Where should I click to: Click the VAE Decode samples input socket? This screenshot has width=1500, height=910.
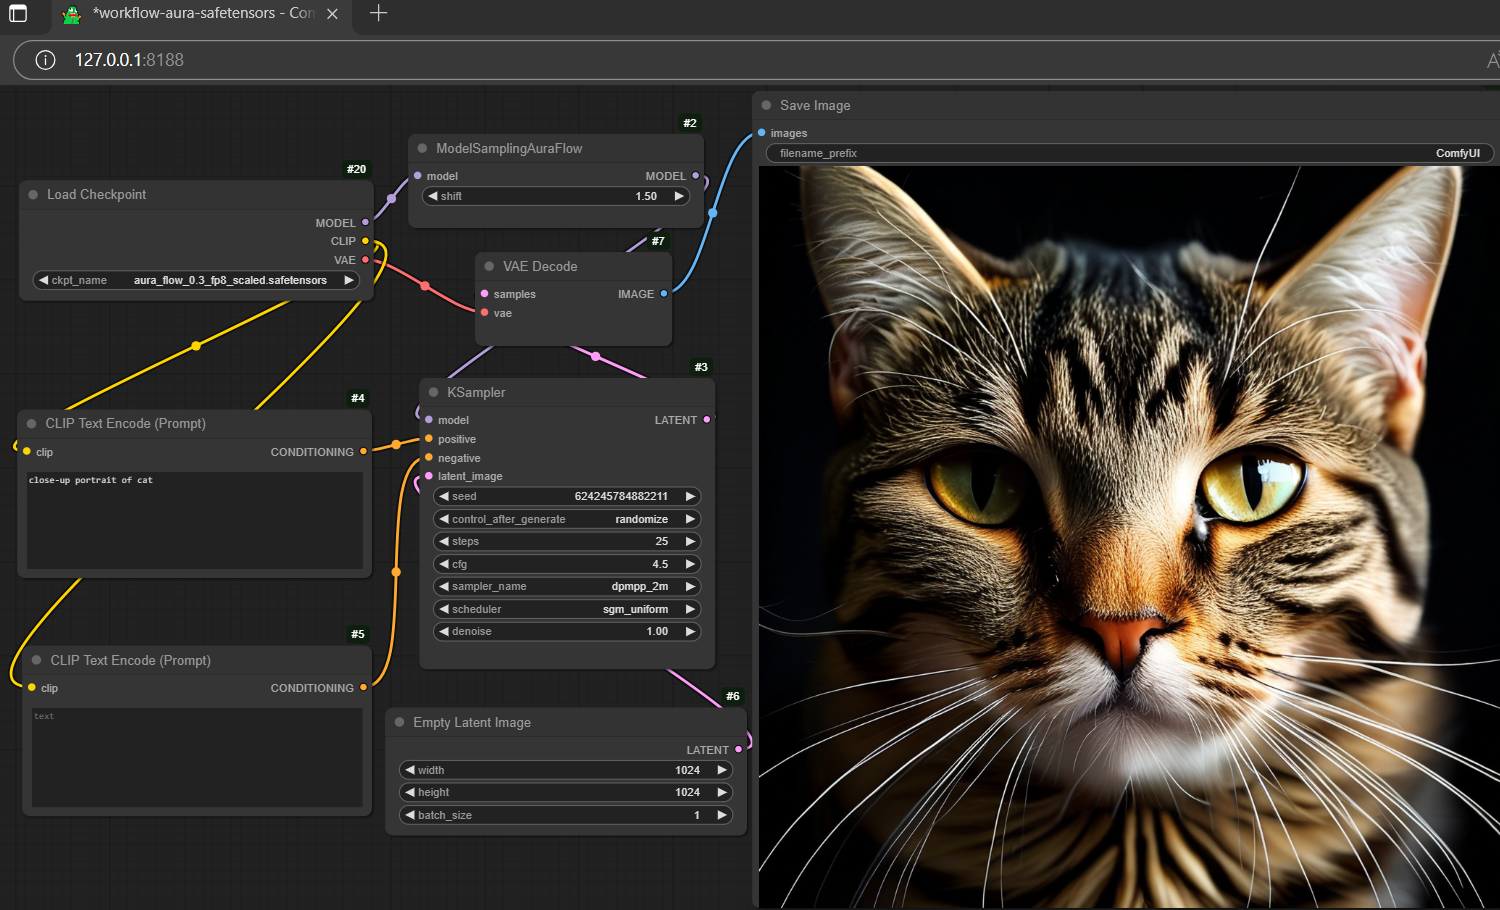coord(485,294)
